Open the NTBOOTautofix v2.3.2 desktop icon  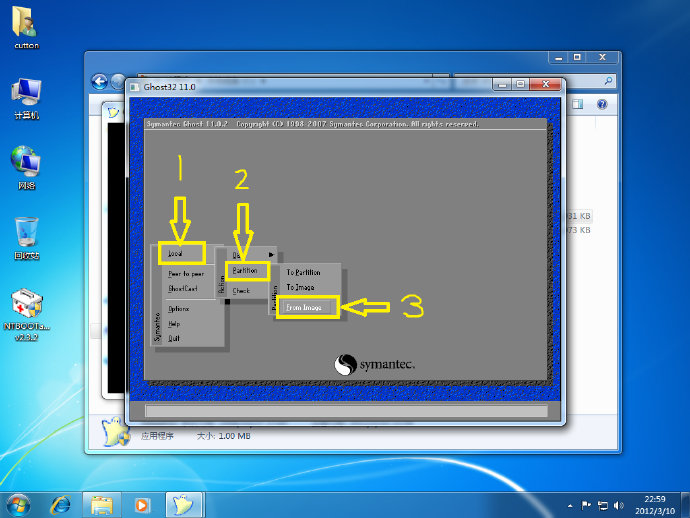coord(26,314)
